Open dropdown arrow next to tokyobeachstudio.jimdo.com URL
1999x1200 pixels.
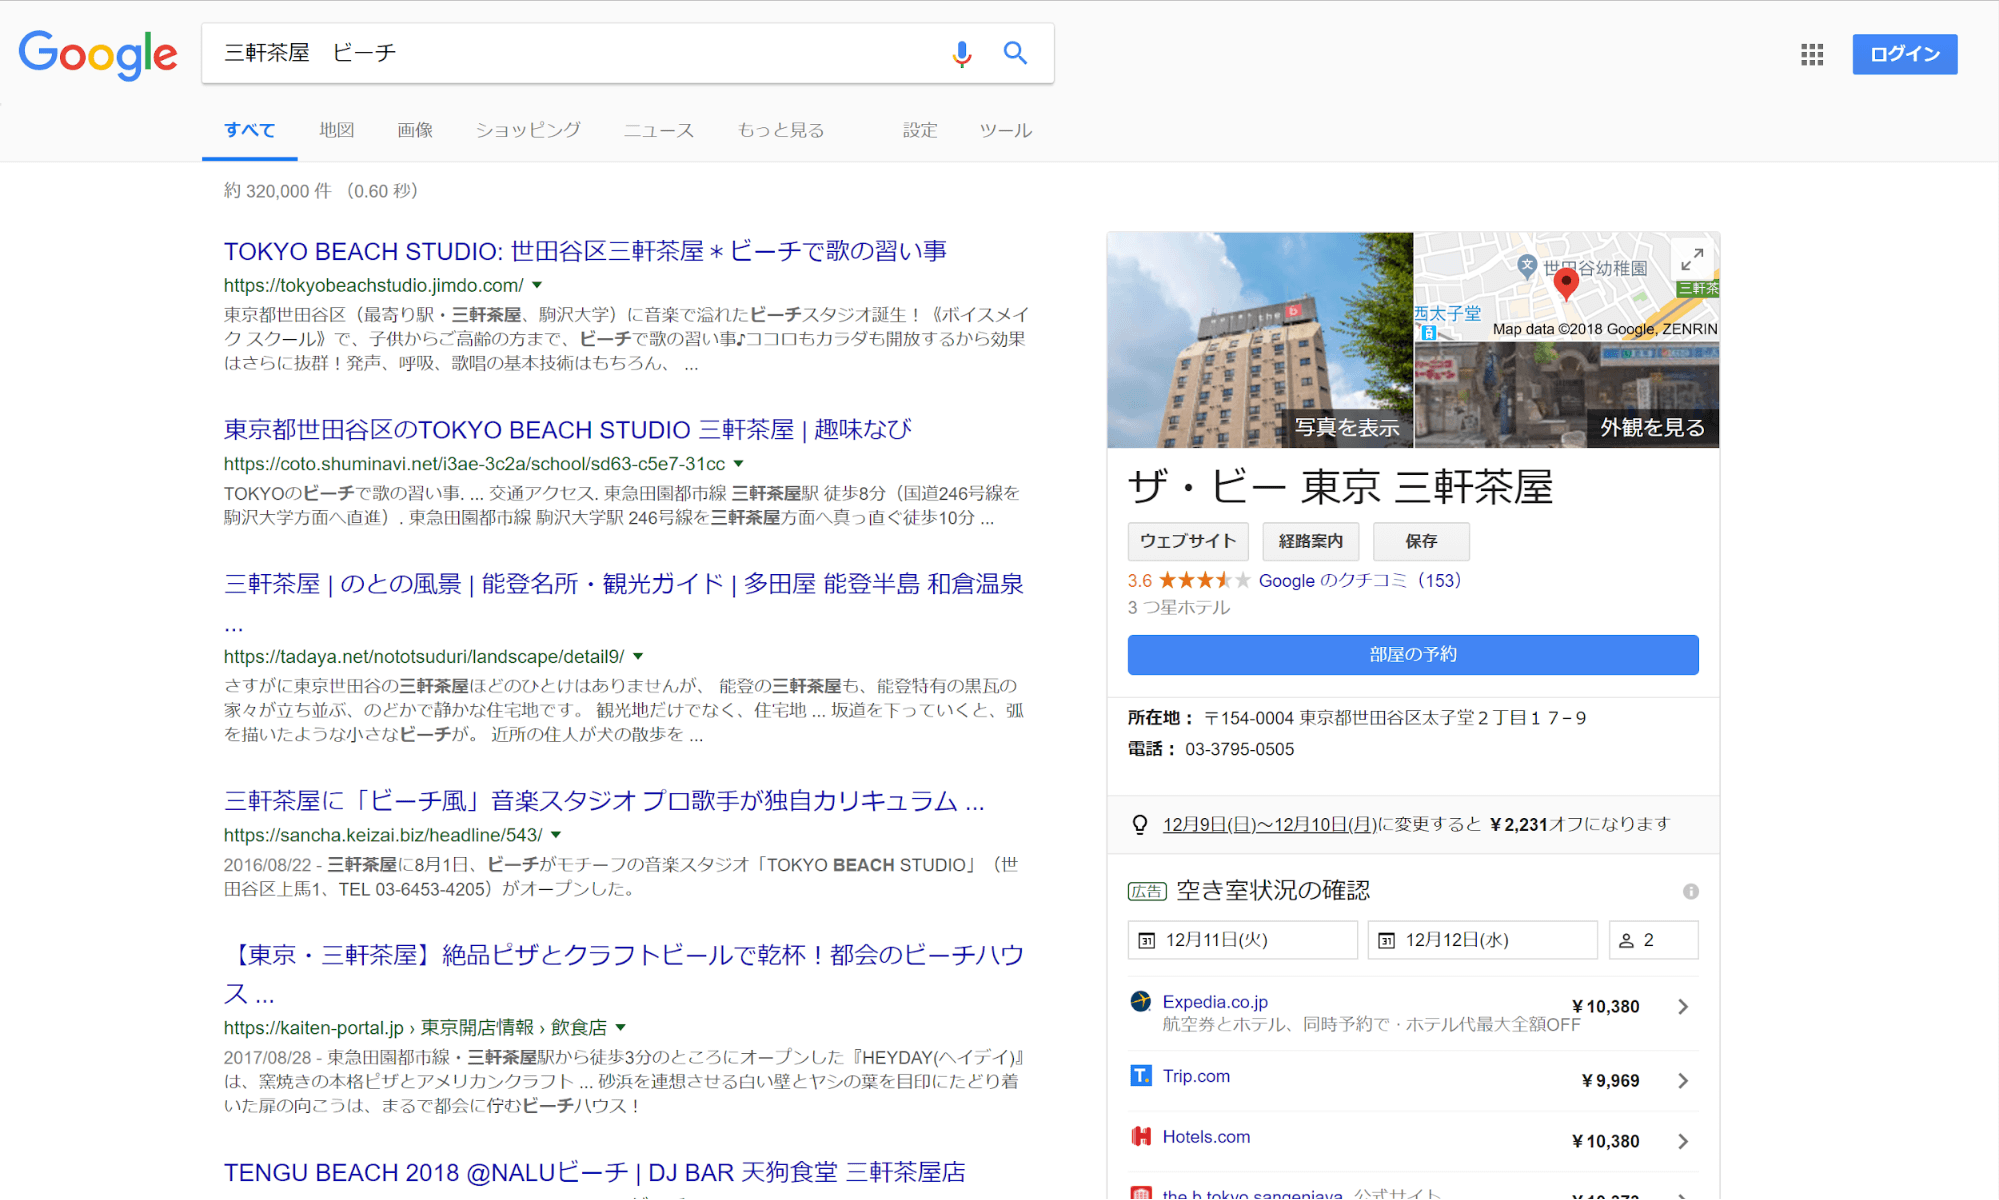click(x=537, y=285)
